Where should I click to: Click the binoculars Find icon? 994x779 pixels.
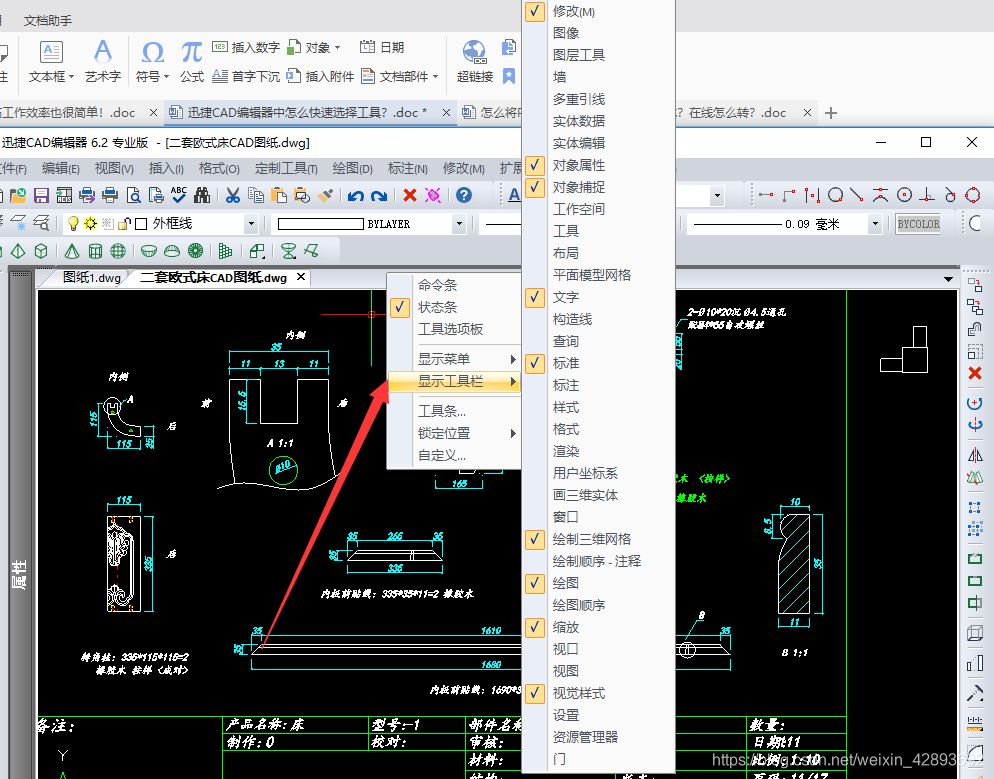(x=202, y=195)
